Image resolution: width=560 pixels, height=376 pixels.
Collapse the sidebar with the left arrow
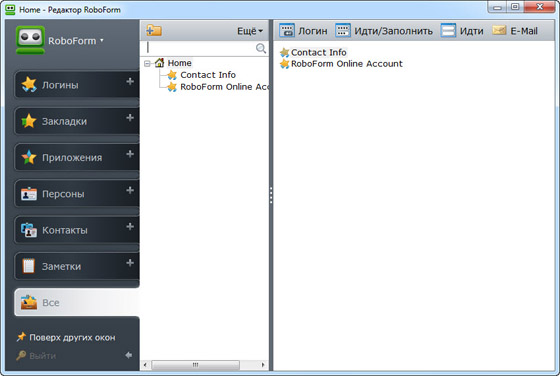[129, 355]
